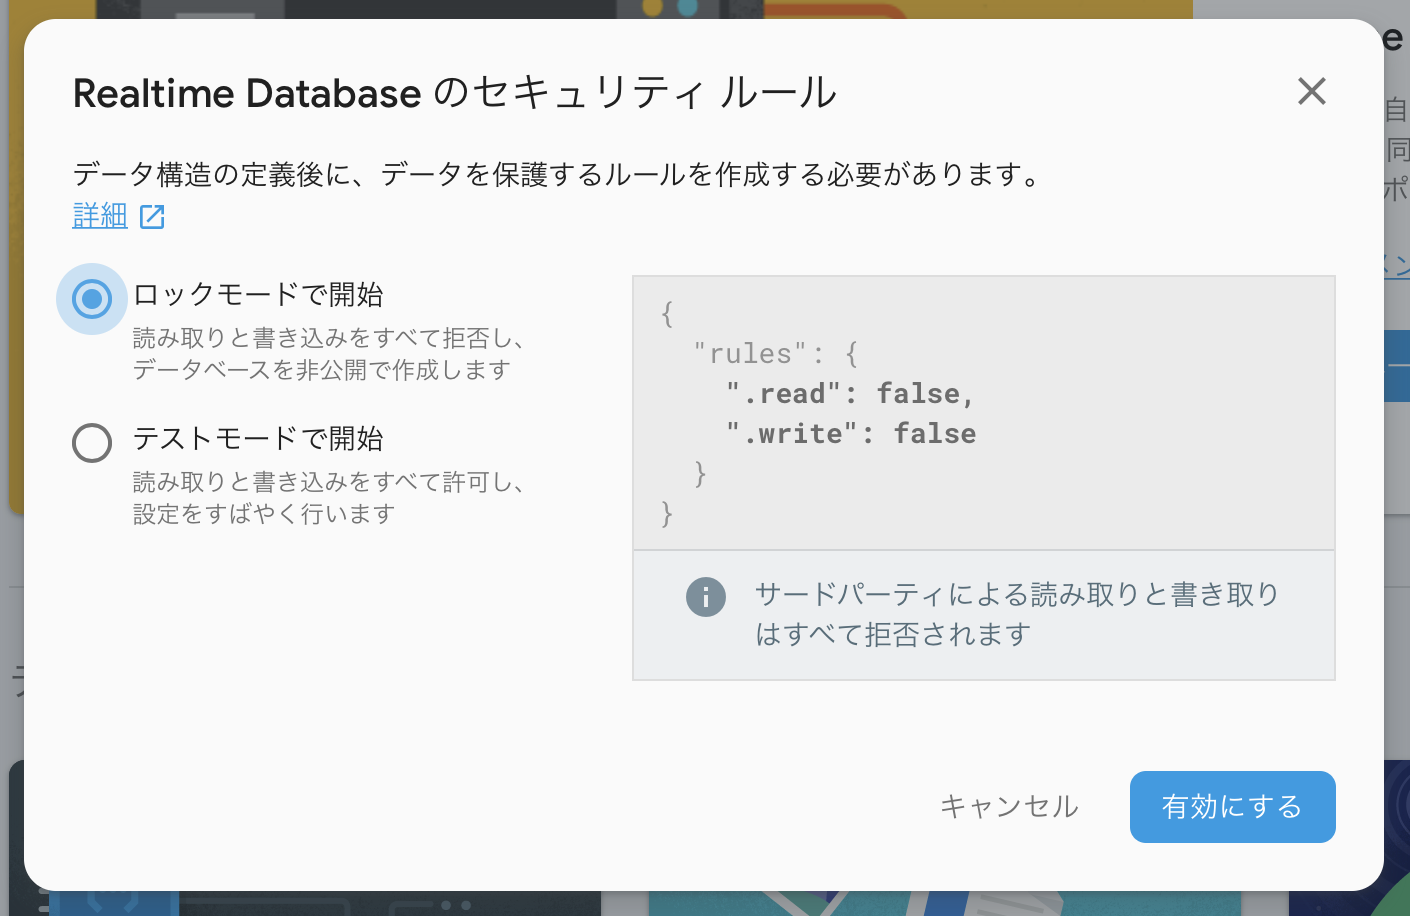
Task: Click the ロックモードで開始 label text
Action: (258, 294)
